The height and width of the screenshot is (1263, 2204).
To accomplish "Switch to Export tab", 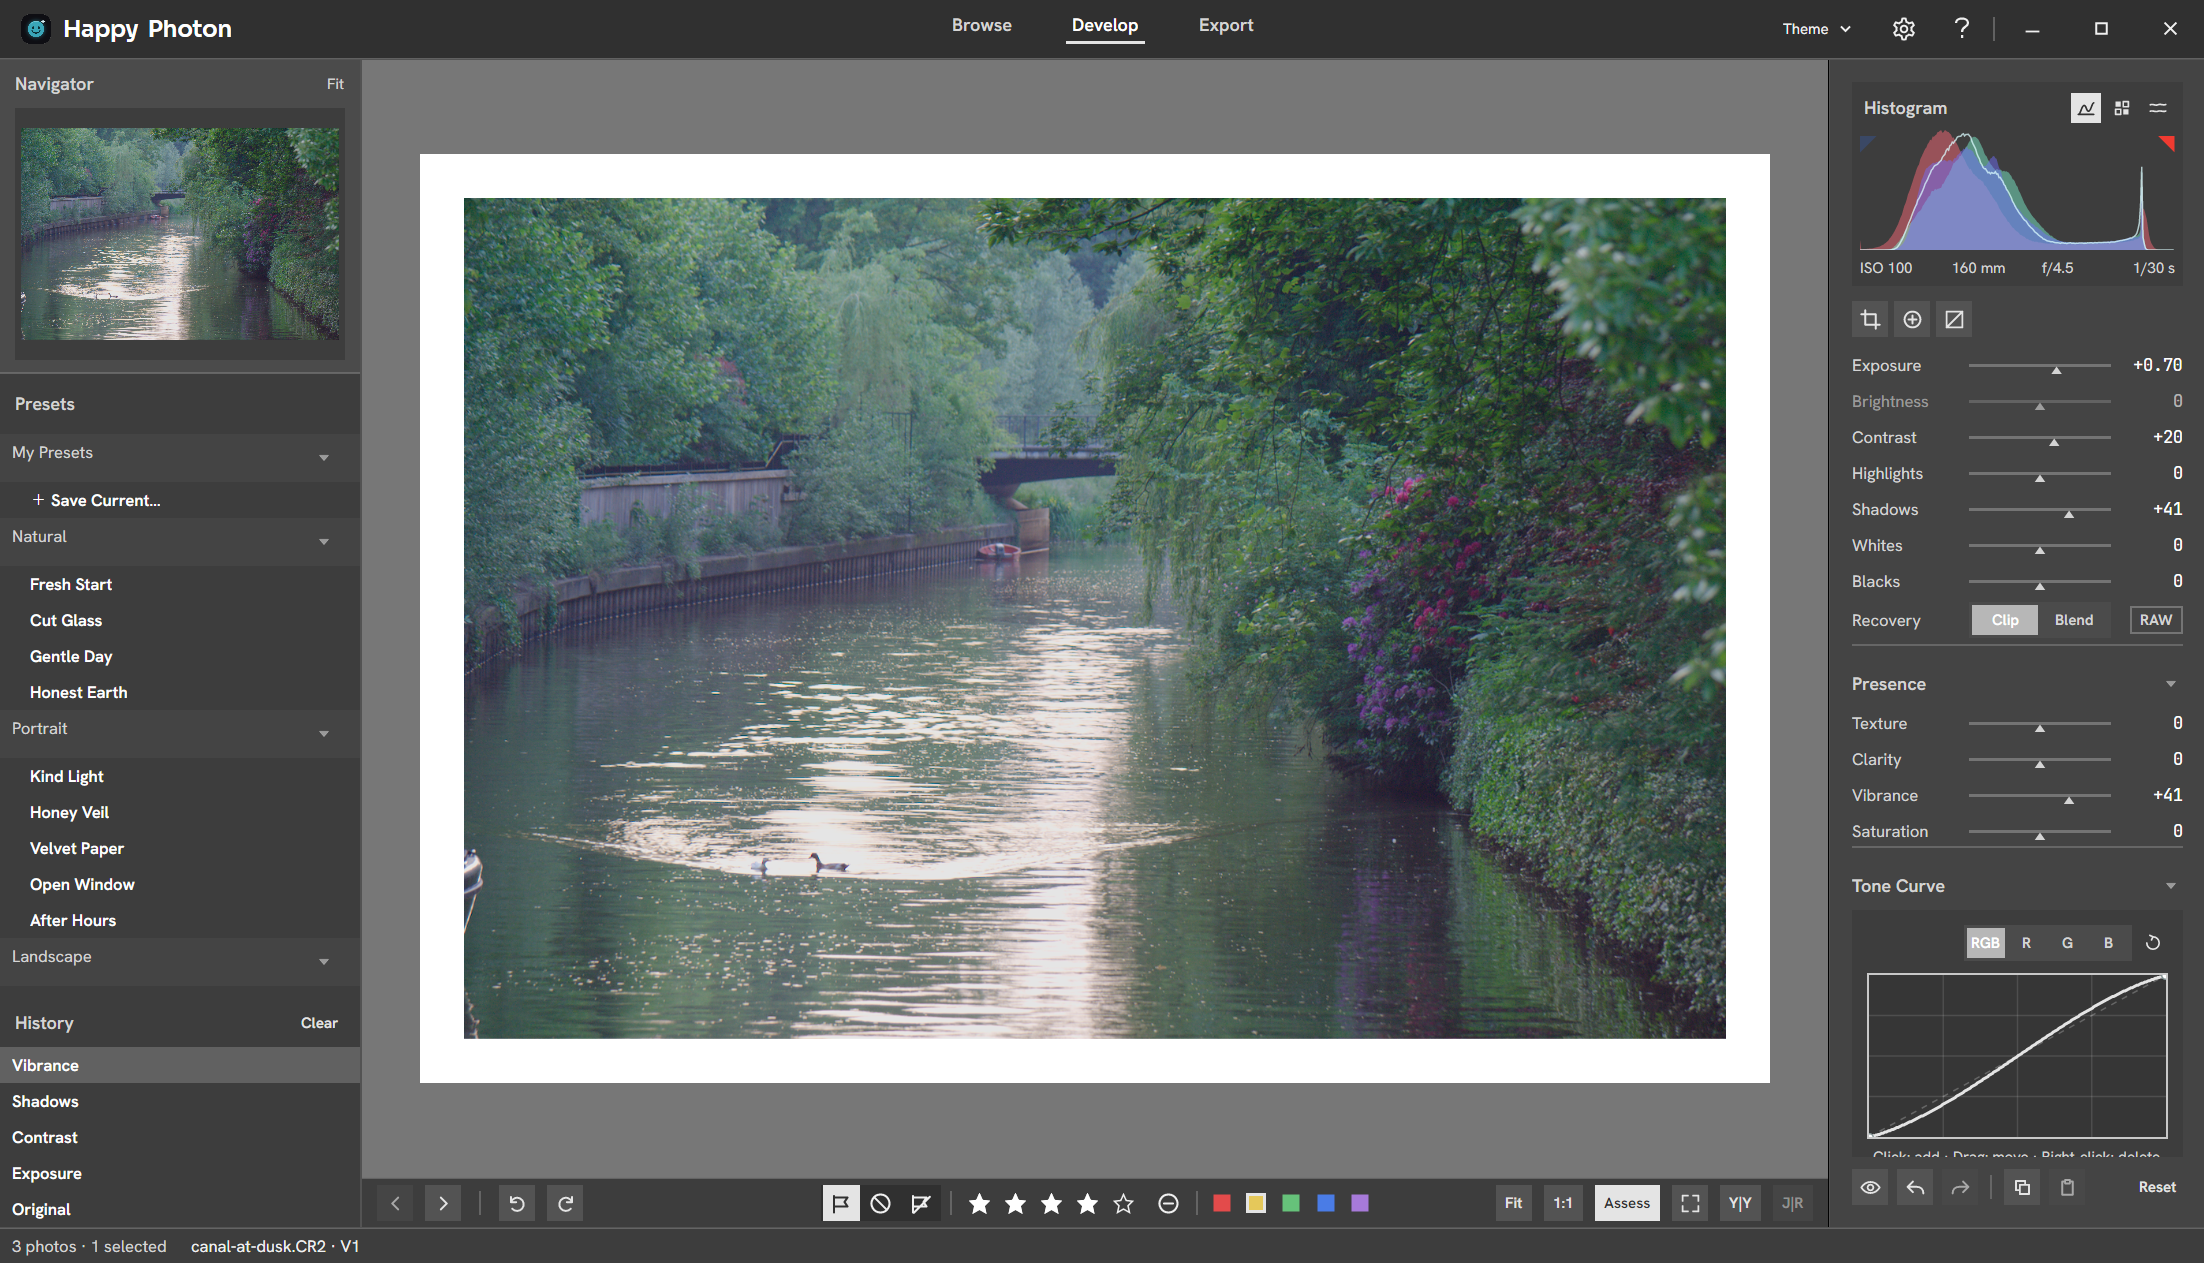I will click(1226, 25).
